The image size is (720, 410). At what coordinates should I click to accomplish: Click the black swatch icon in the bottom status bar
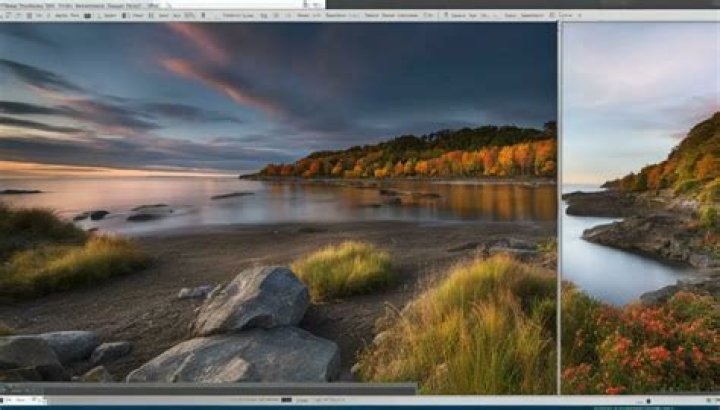[x=286, y=400]
